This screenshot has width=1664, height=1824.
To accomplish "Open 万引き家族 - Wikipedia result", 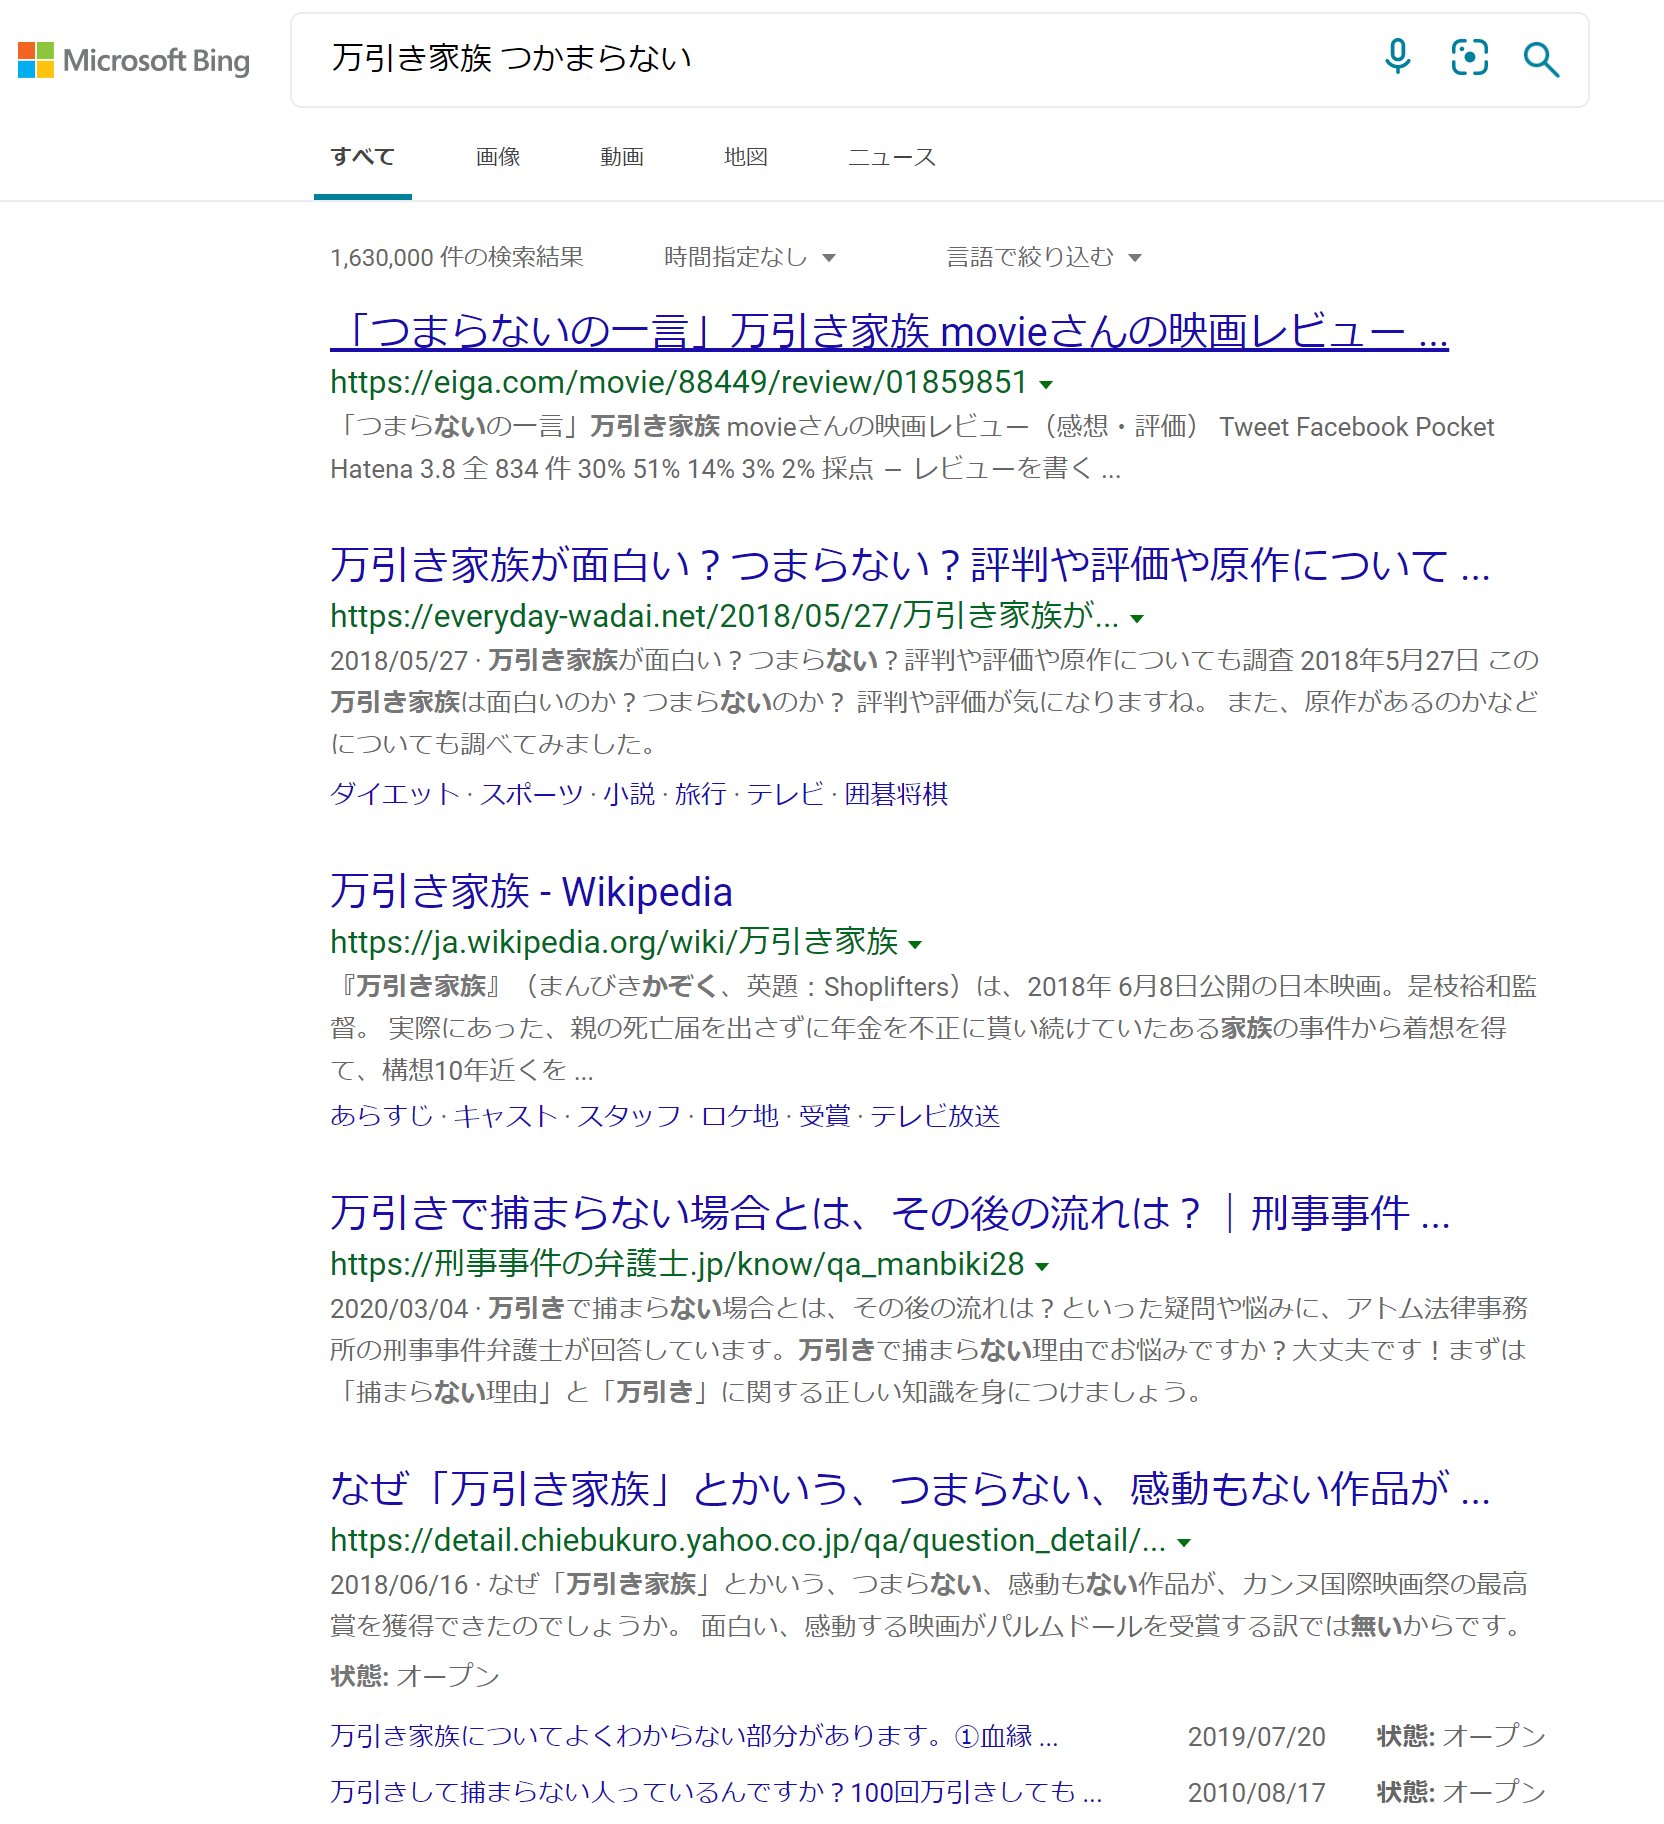I will (x=531, y=891).
